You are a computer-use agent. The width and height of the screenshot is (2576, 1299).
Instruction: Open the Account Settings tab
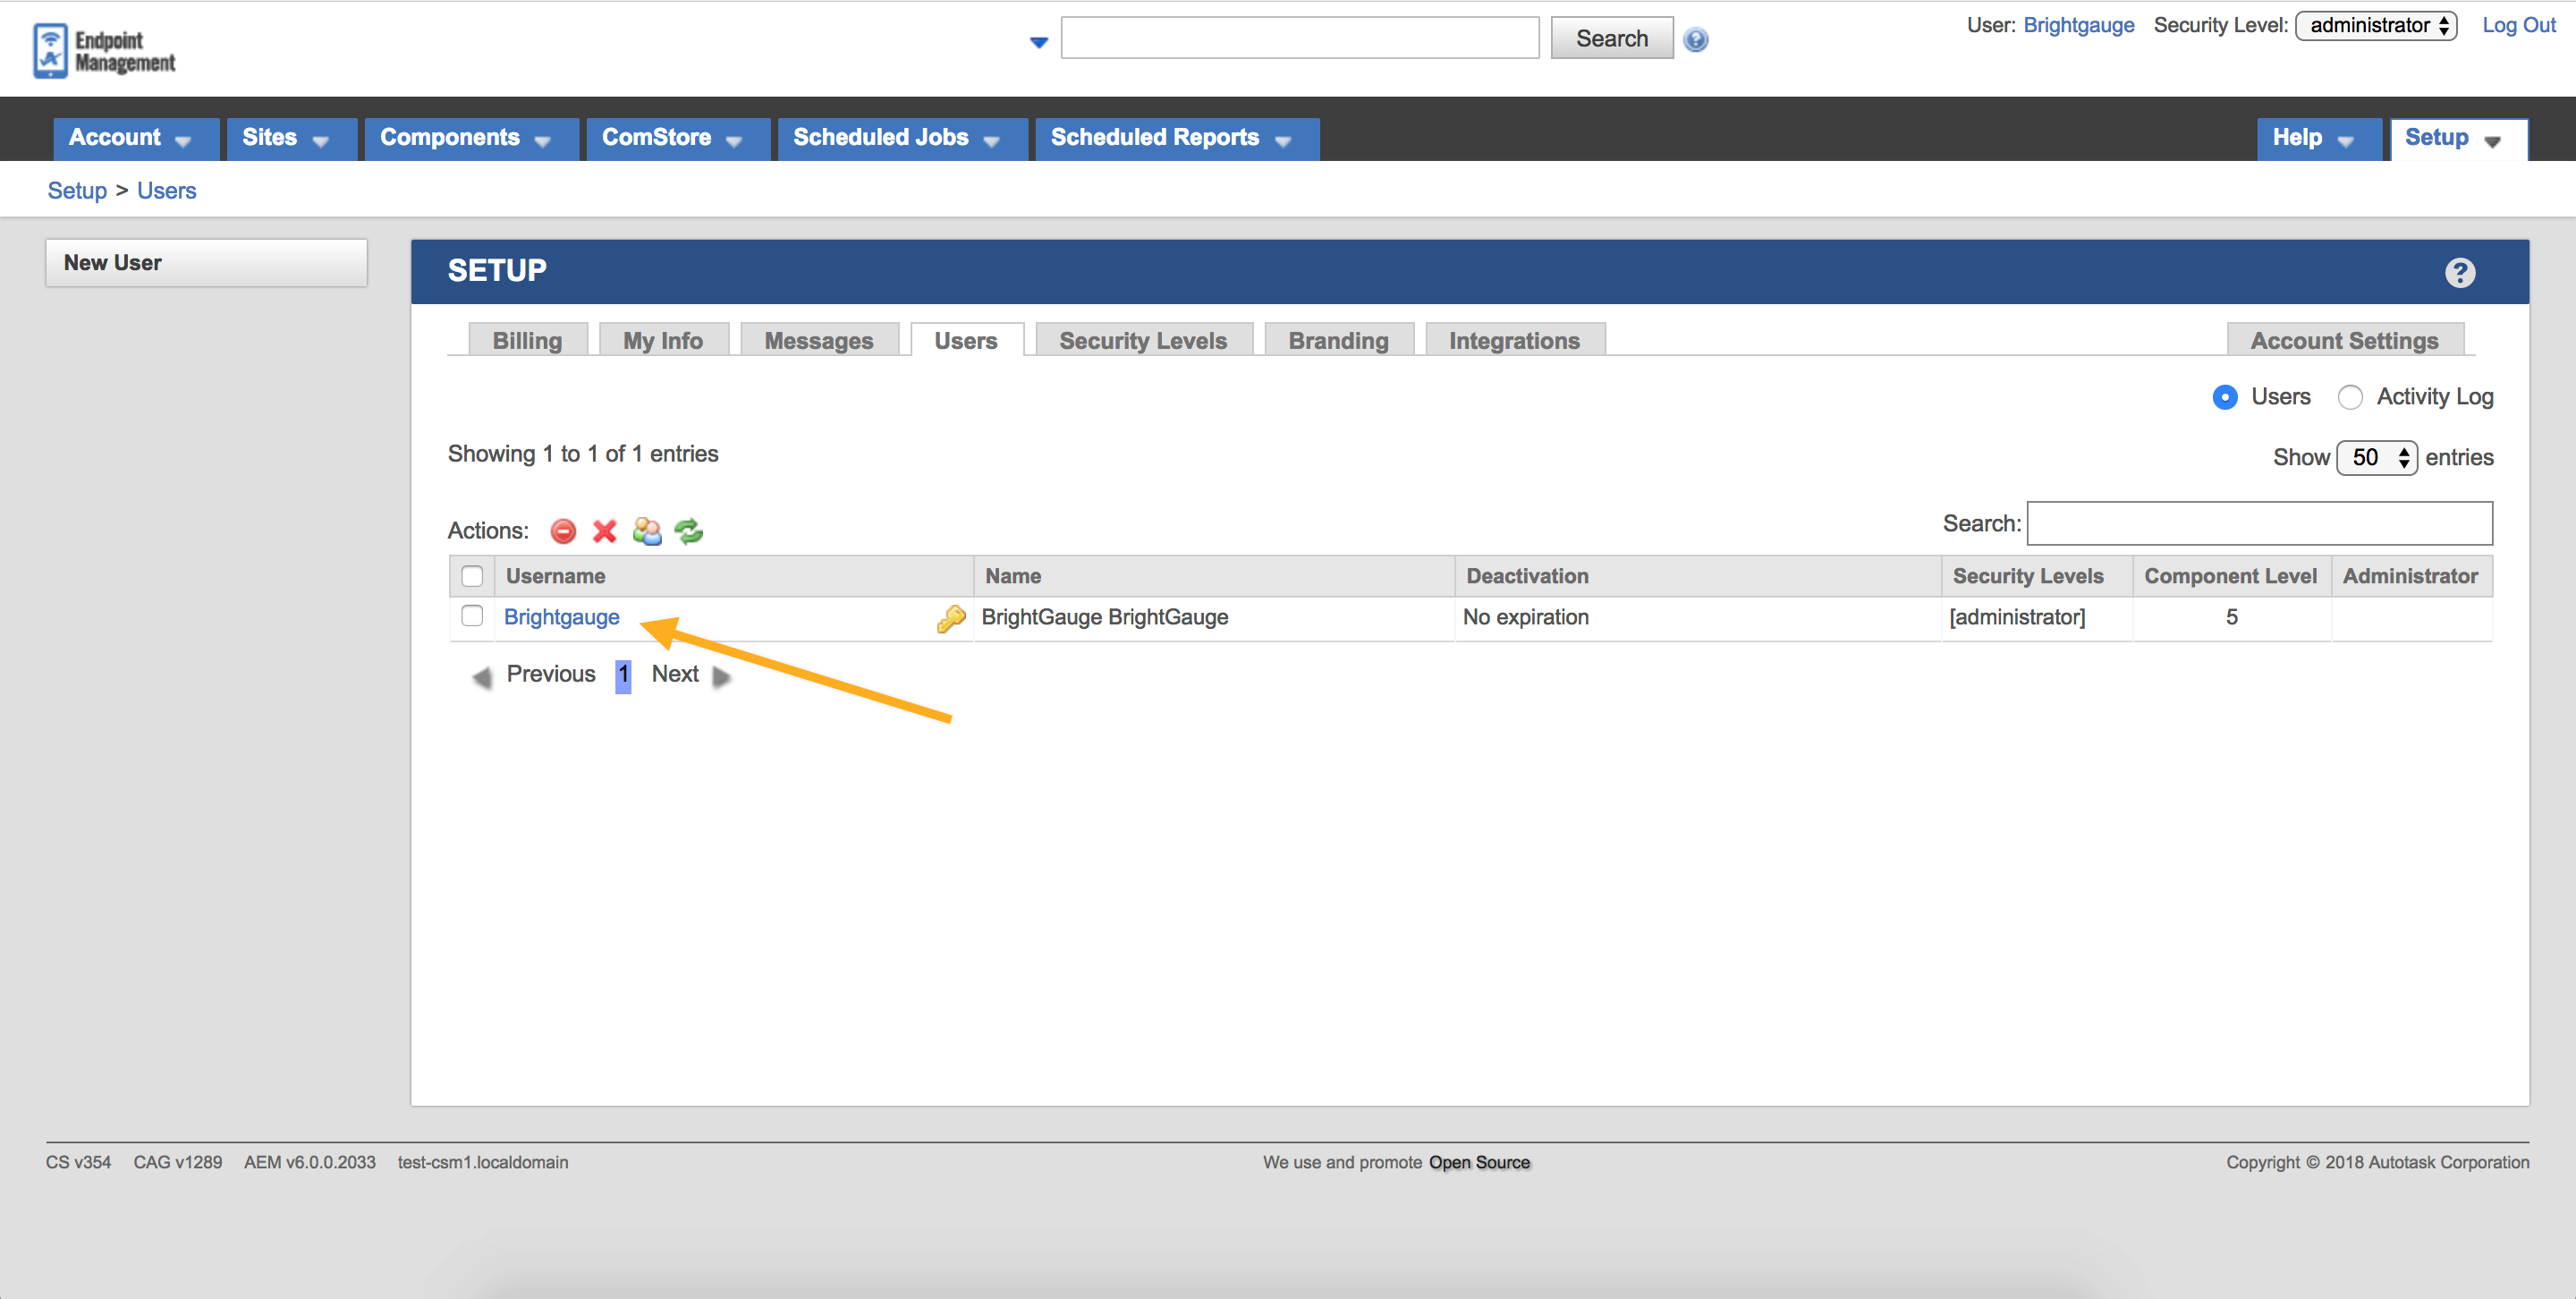click(x=2344, y=340)
